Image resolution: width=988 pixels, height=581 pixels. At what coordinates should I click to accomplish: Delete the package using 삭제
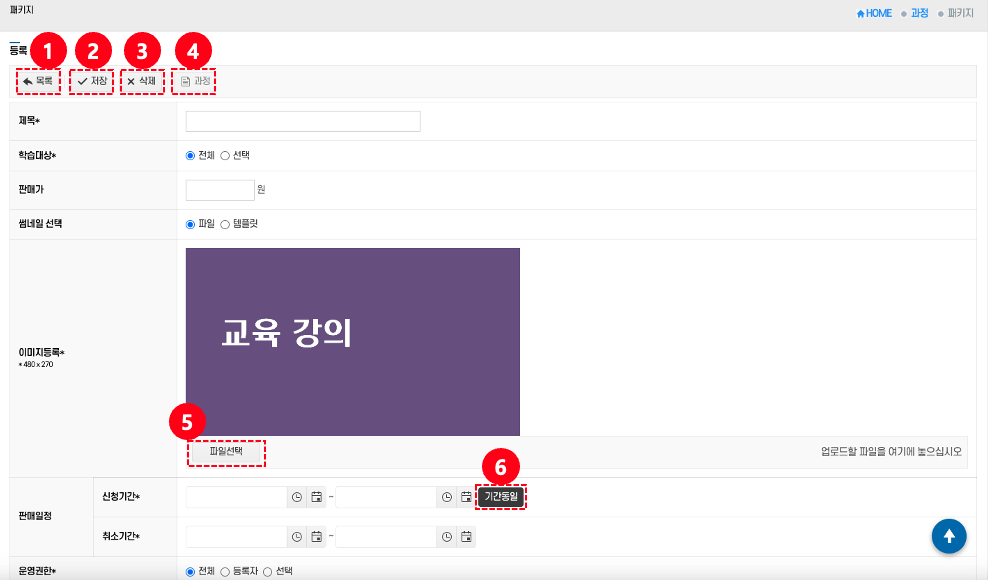pyautogui.click(x=141, y=81)
